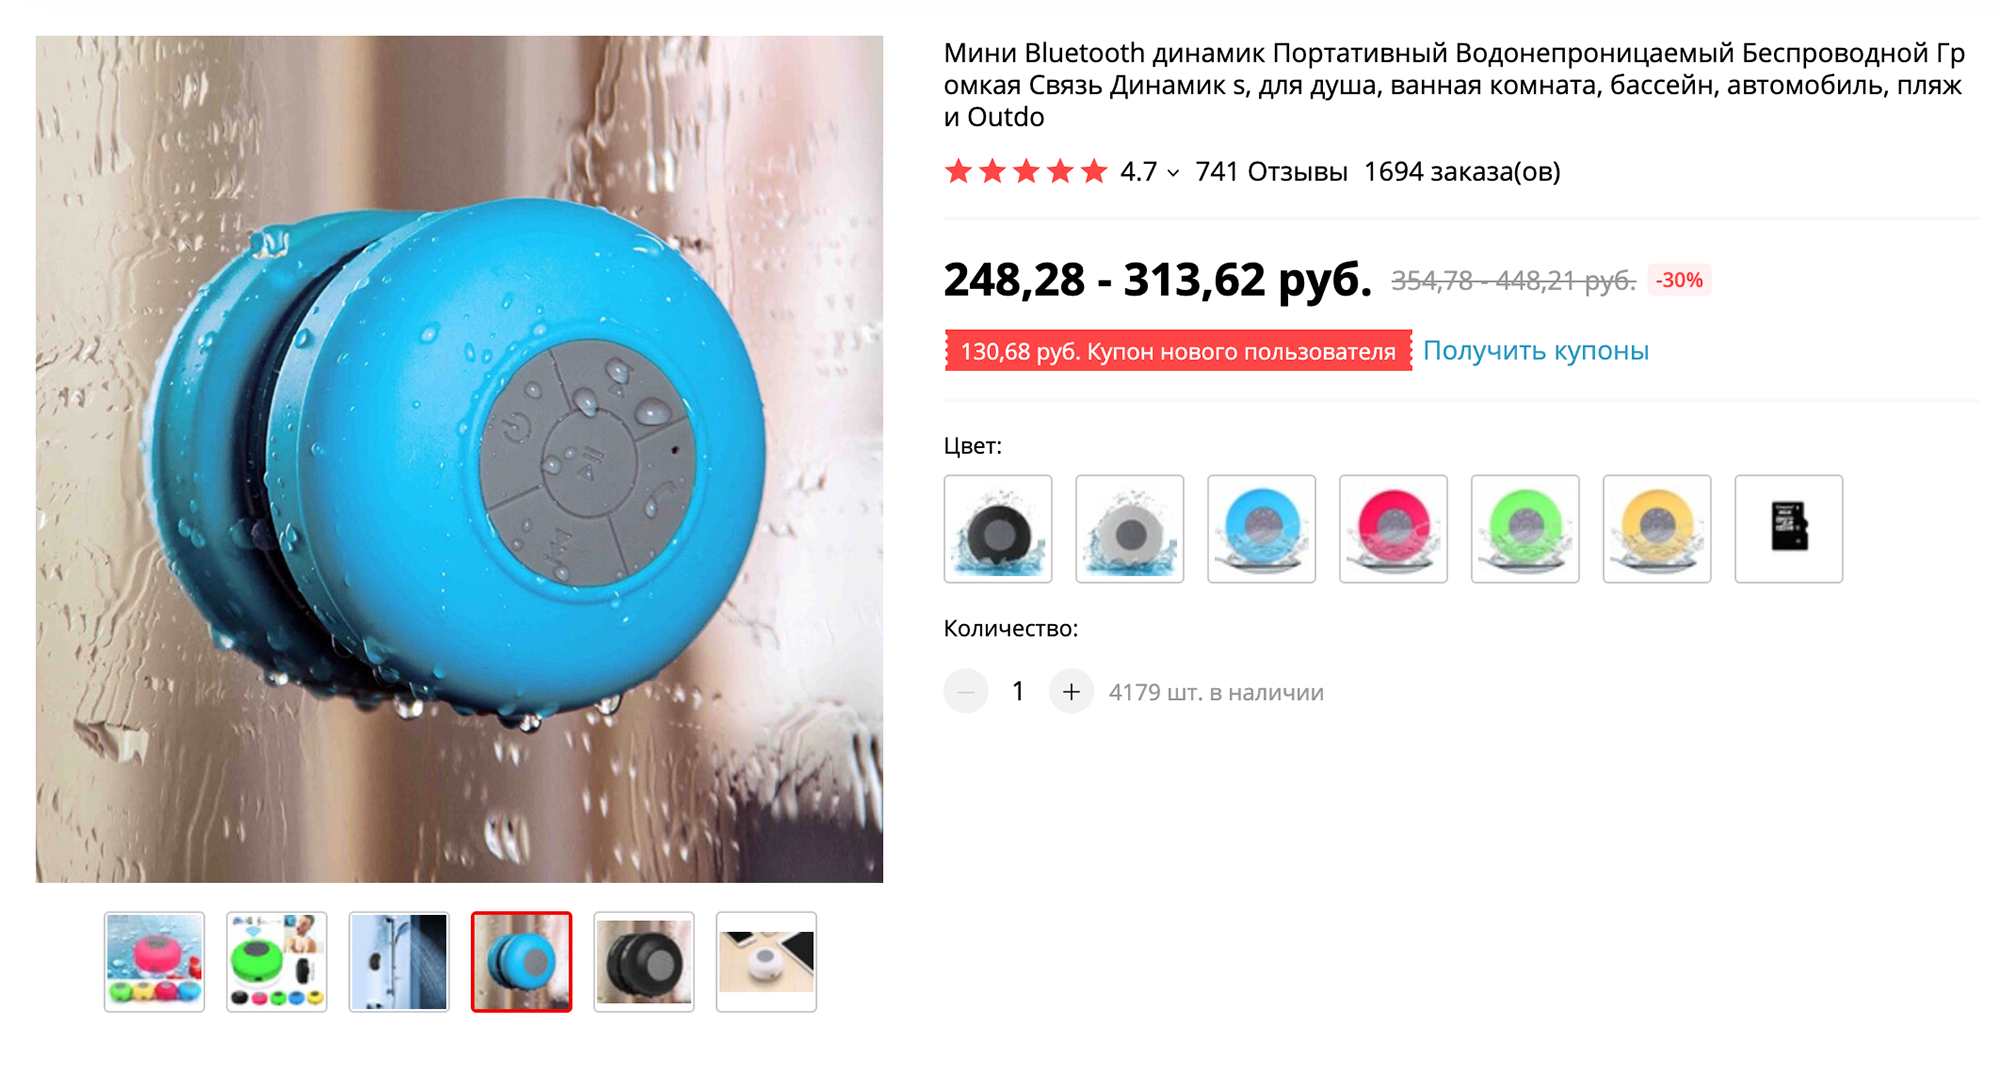2000x1074 pixels.
Task: Decrease quantity with the minus button
Action: (x=966, y=691)
